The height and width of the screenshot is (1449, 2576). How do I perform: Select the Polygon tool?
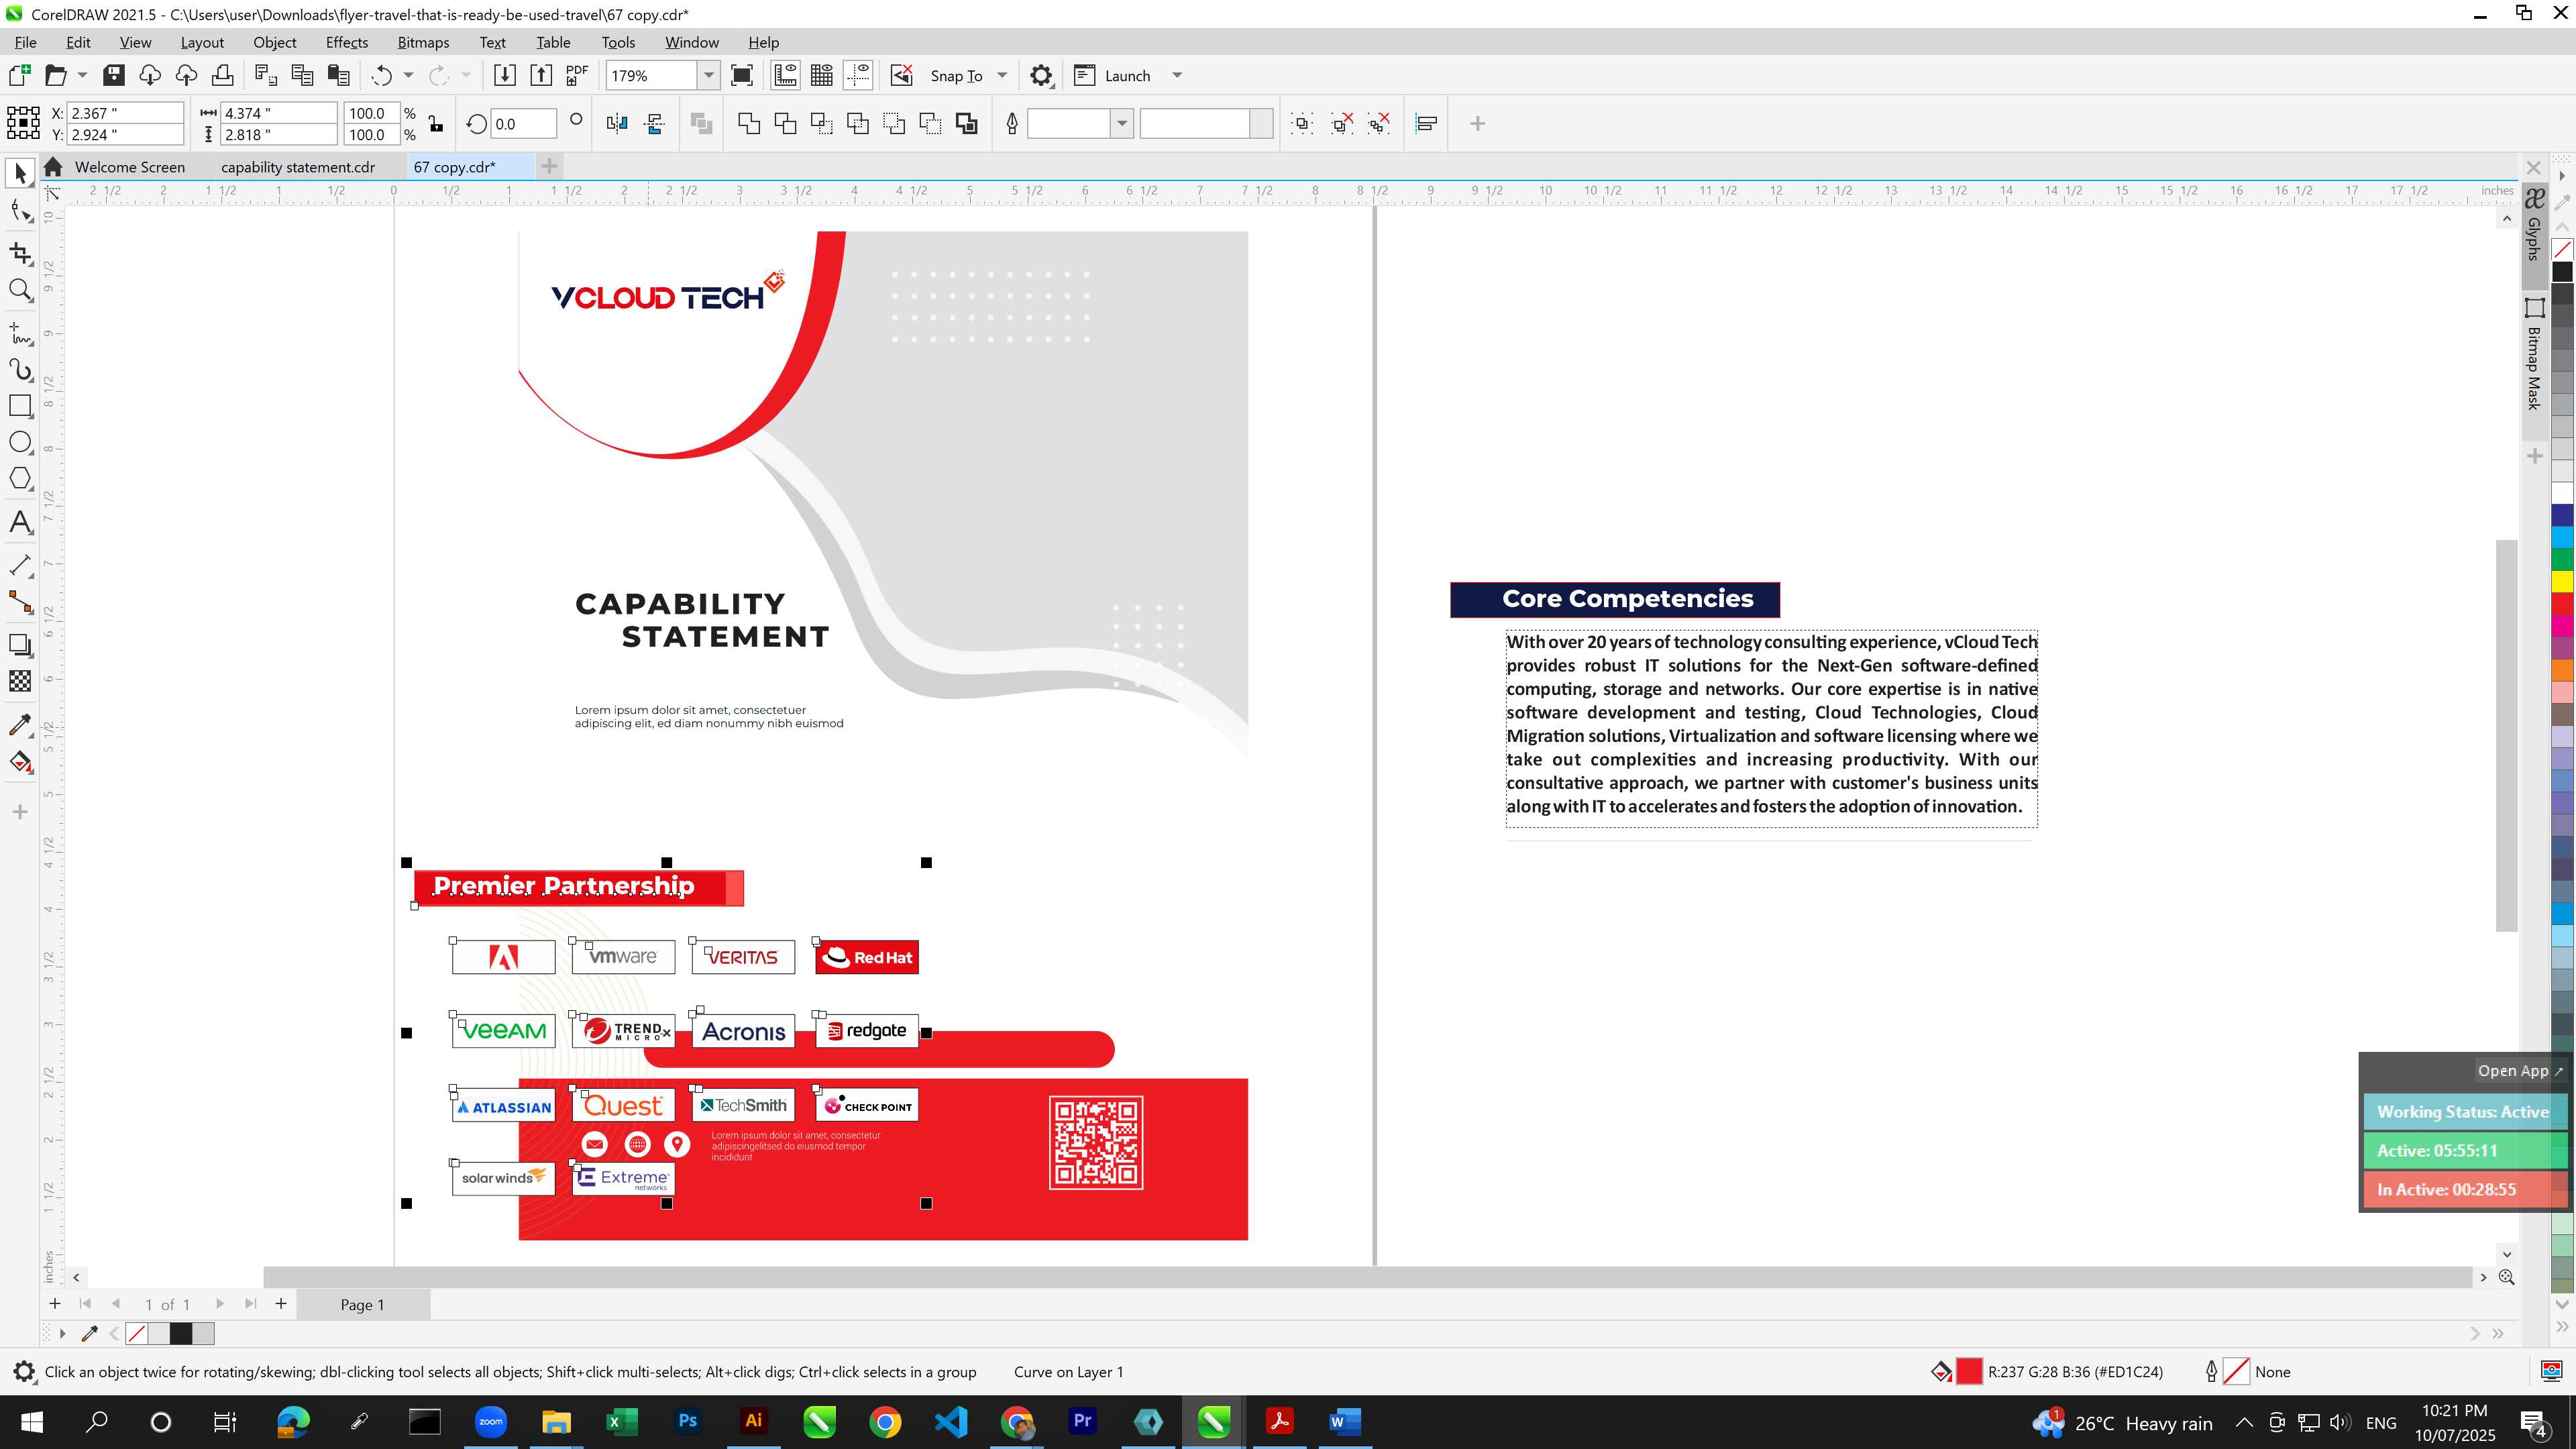pyautogui.click(x=20, y=479)
